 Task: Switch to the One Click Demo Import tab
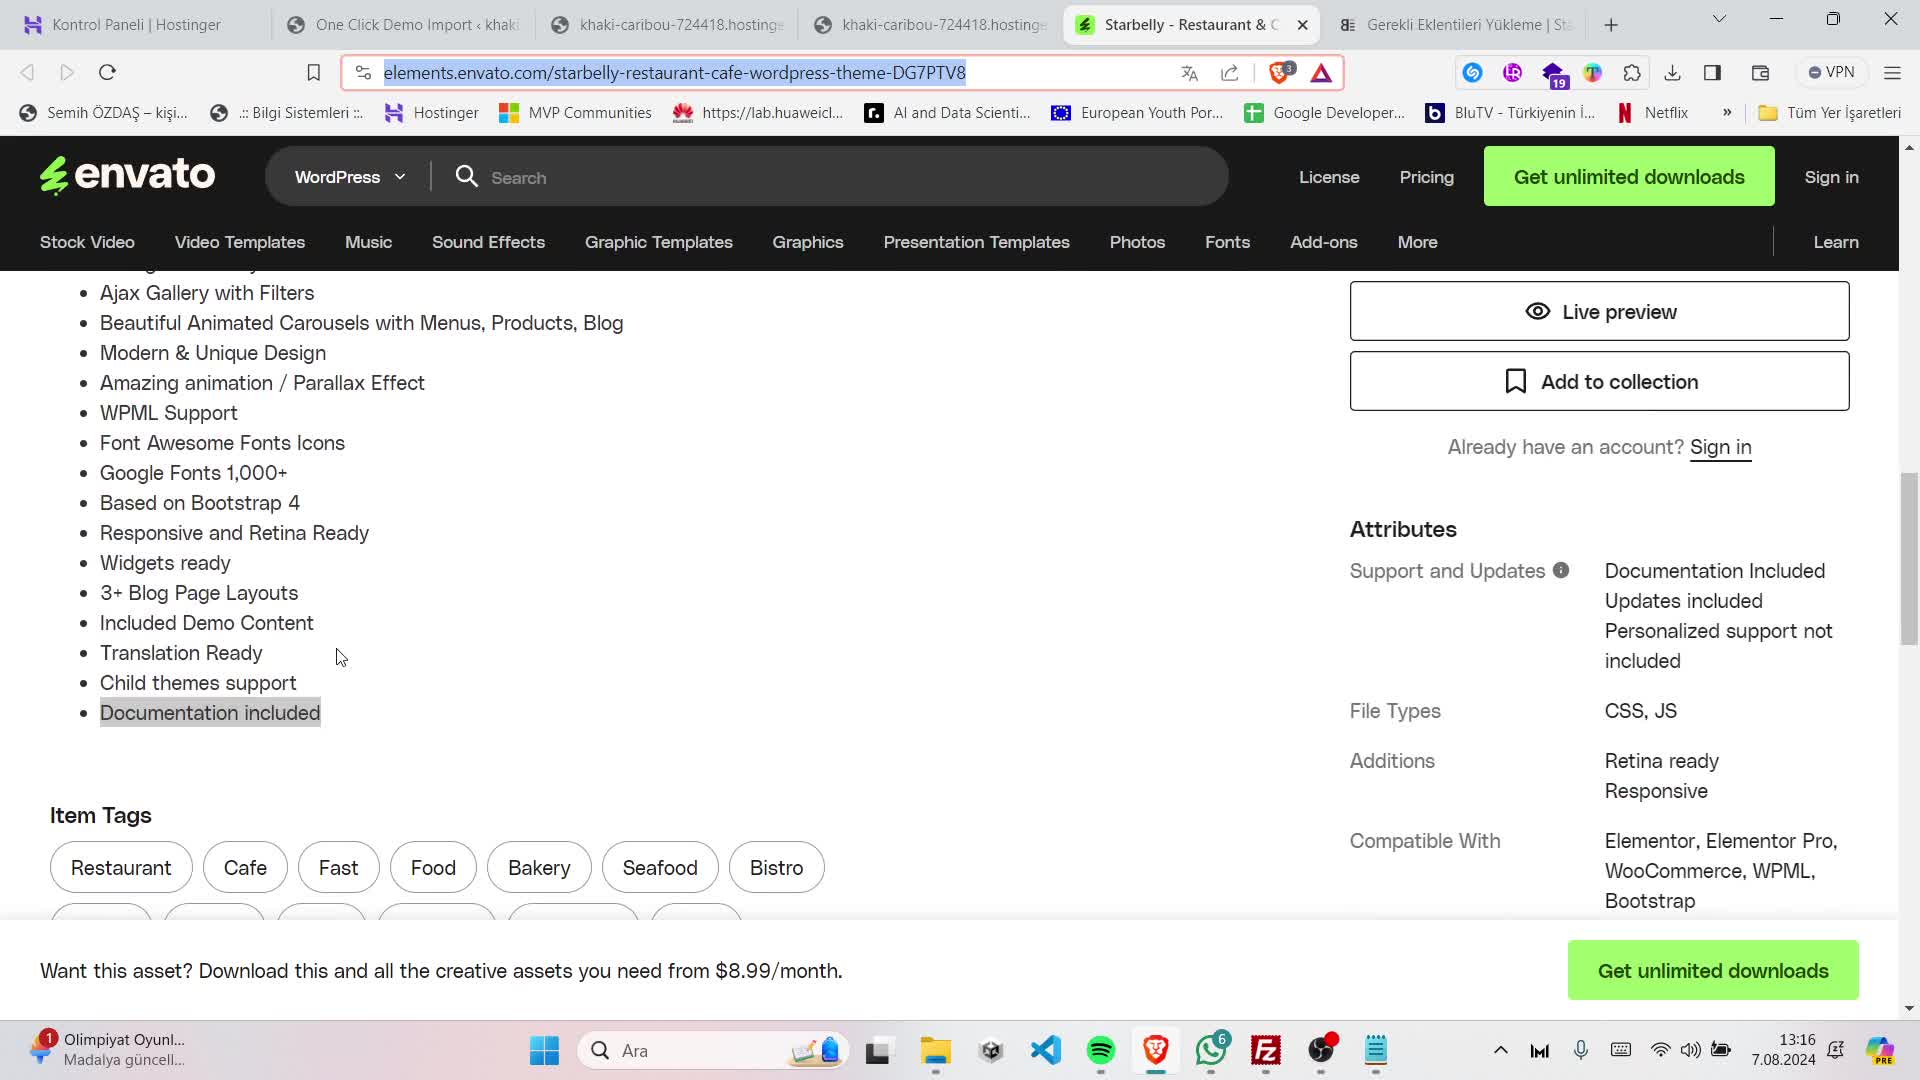pos(404,25)
